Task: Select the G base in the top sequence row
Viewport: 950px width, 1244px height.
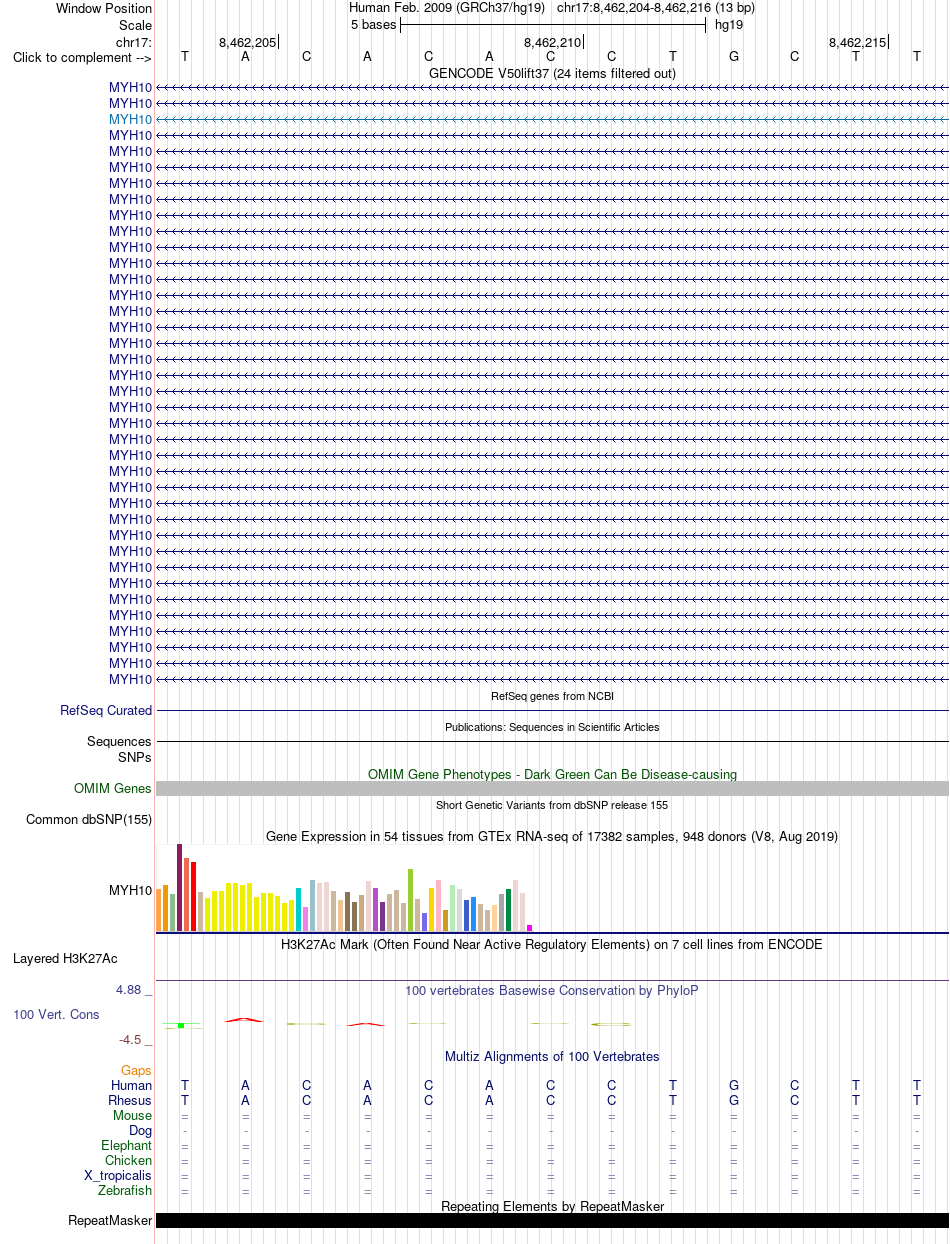Action: (734, 57)
